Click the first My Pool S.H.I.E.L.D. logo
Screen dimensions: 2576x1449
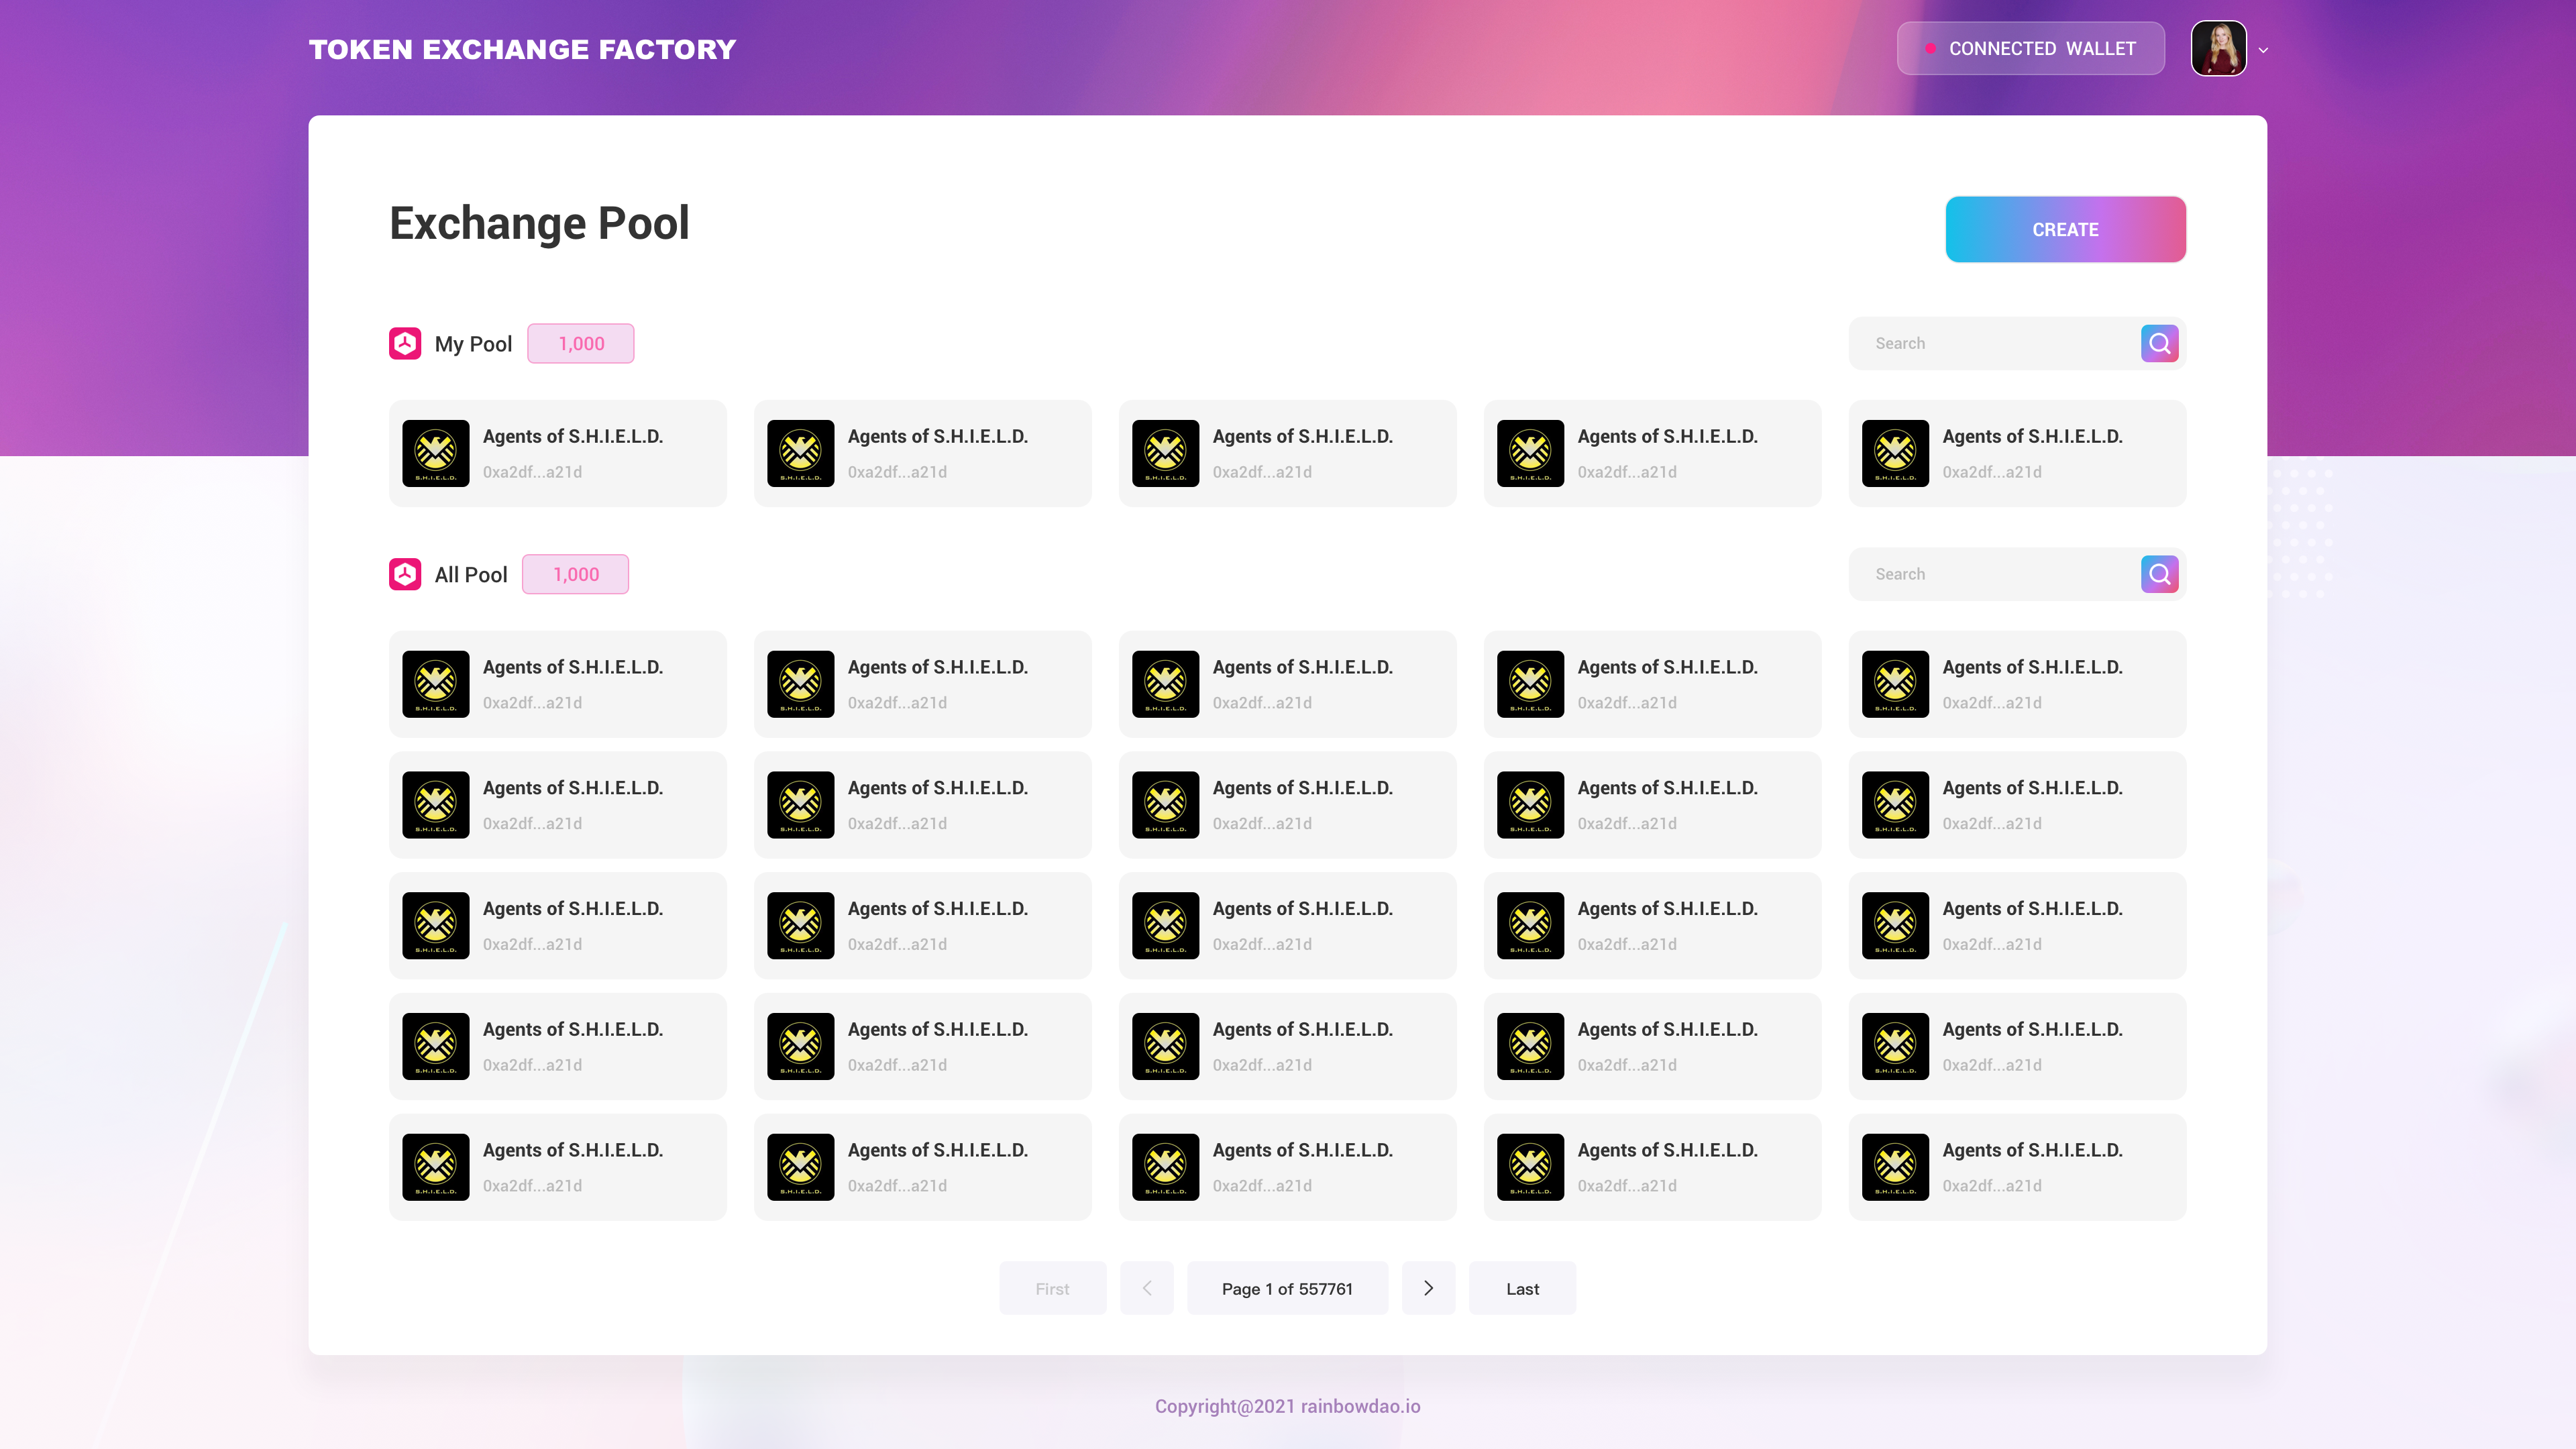coord(436,453)
